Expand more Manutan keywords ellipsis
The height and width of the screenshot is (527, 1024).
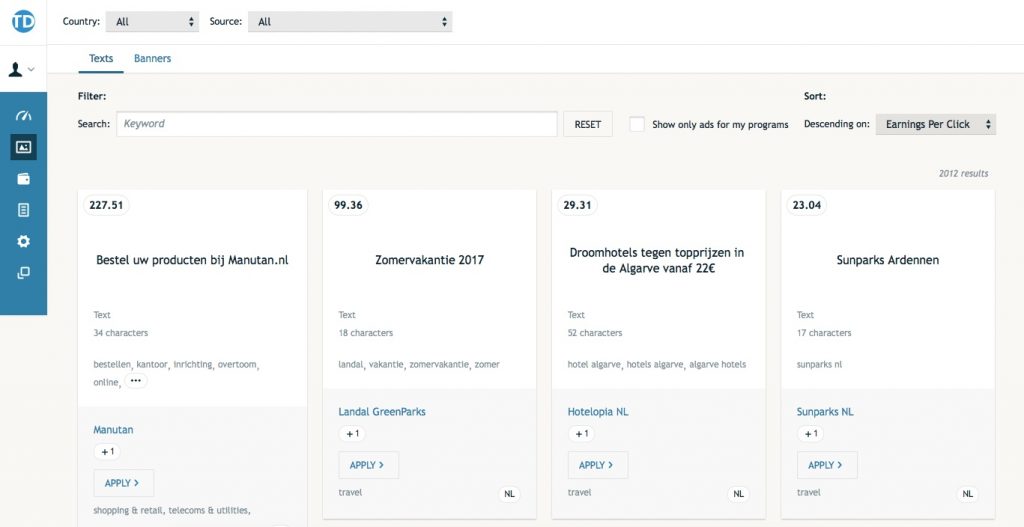coord(136,381)
